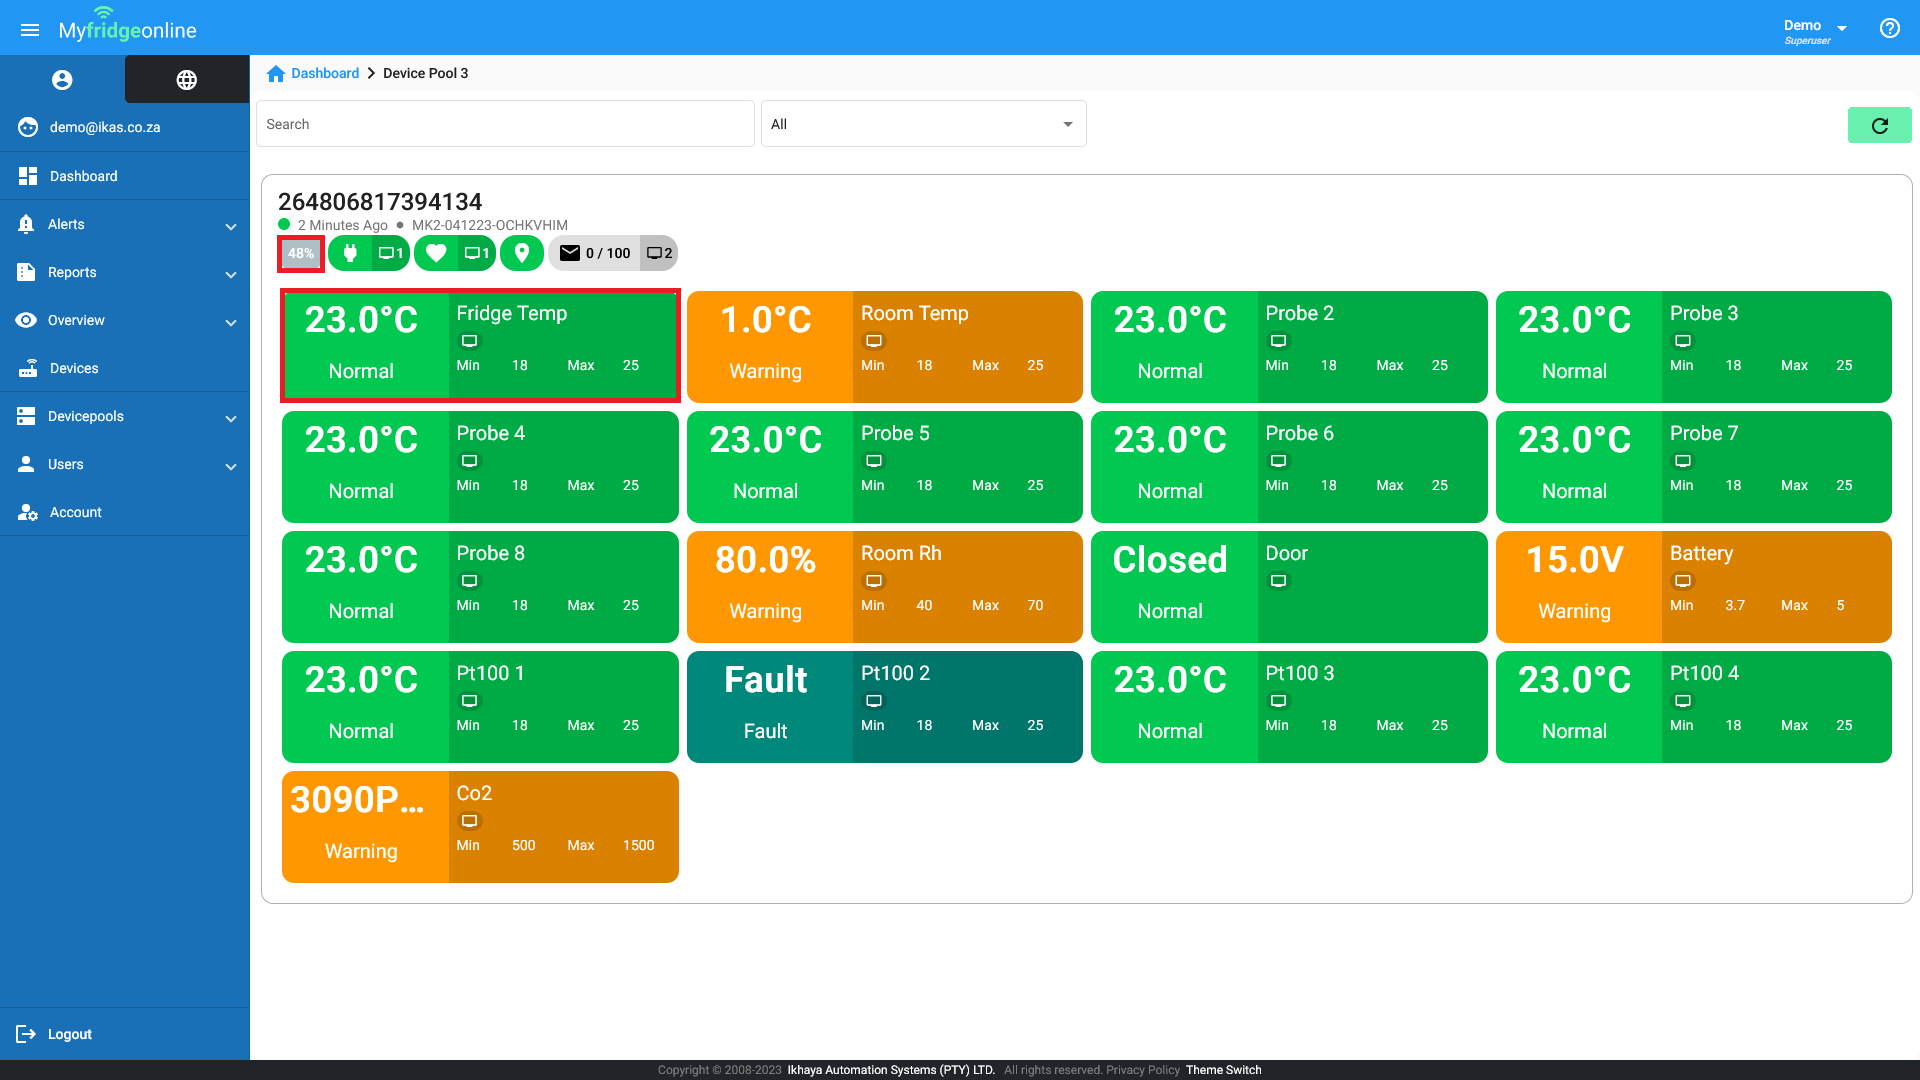Click the display icon under Pt100 2
1920x1080 pixels.
[x=874, y=701]
